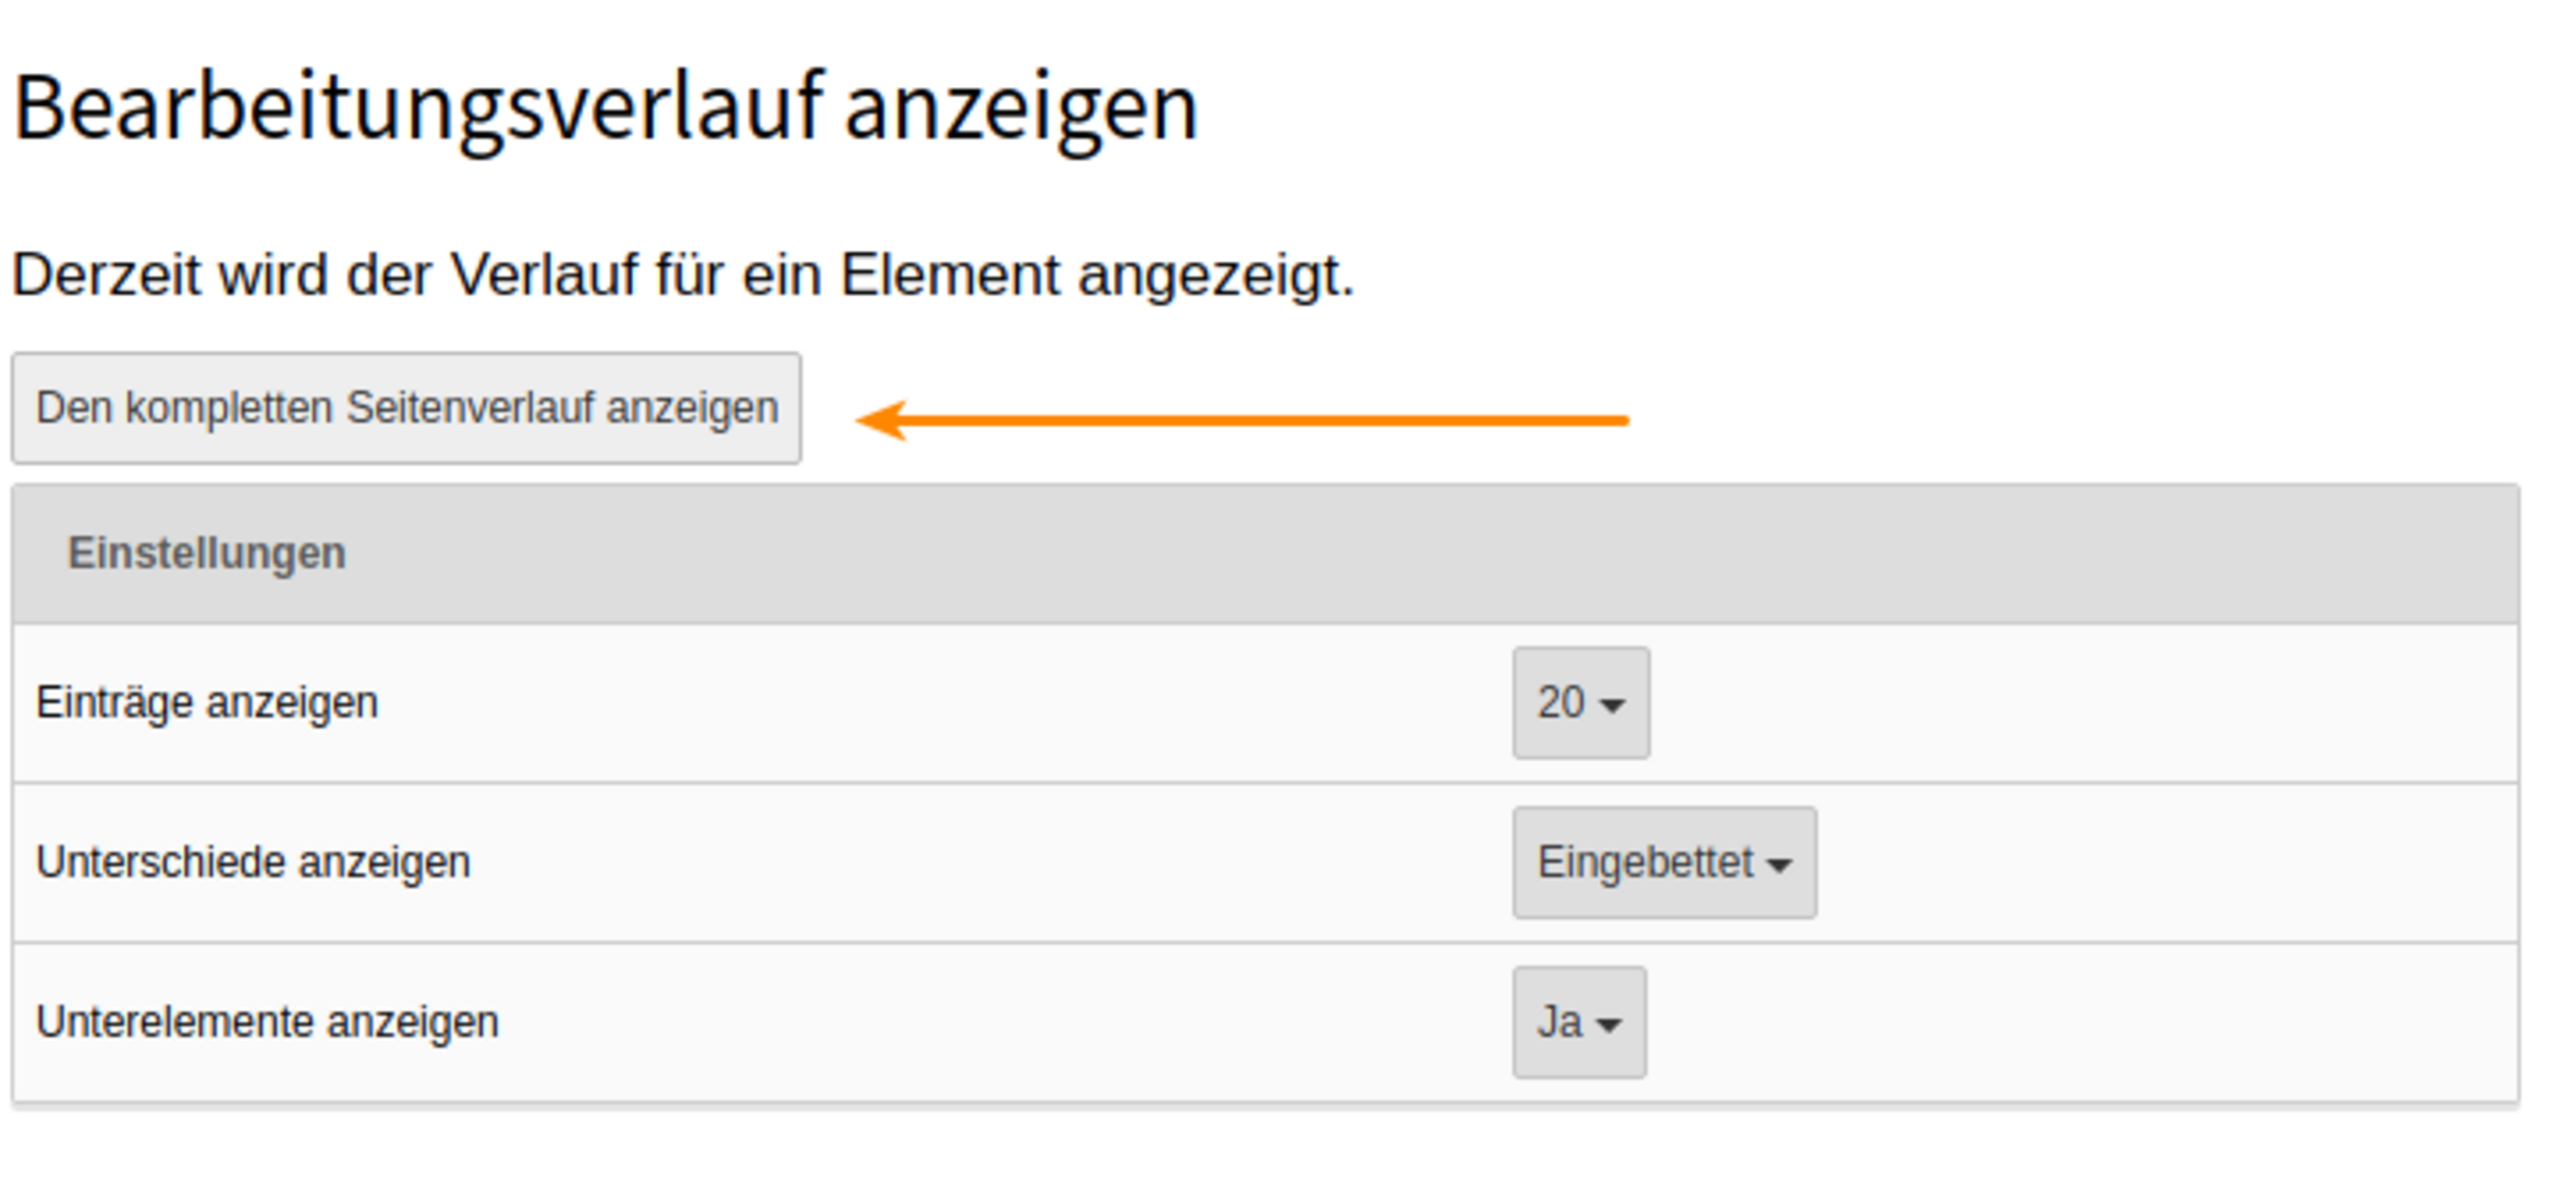Screen dimensions: 2560x1193
Task: Click the 'Bearbeitungsverlauf anzeigen' page heading
Action: [605, 108]
